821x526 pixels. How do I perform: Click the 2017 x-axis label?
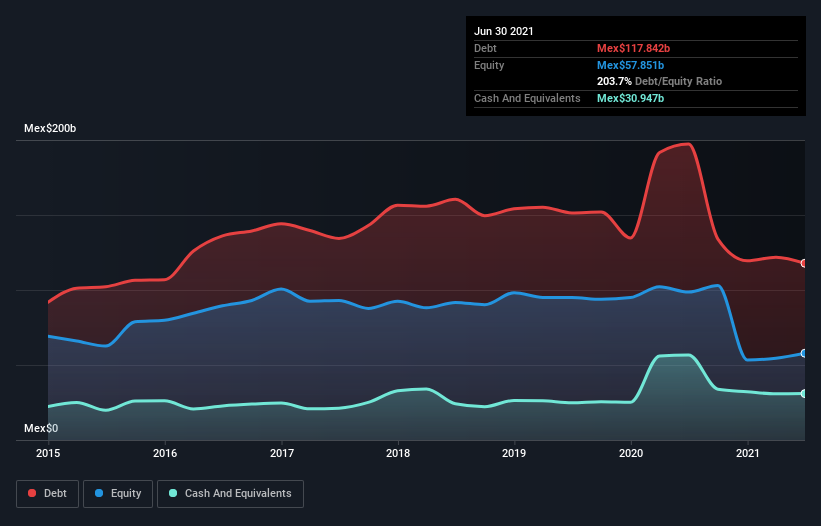pos(282,453)
